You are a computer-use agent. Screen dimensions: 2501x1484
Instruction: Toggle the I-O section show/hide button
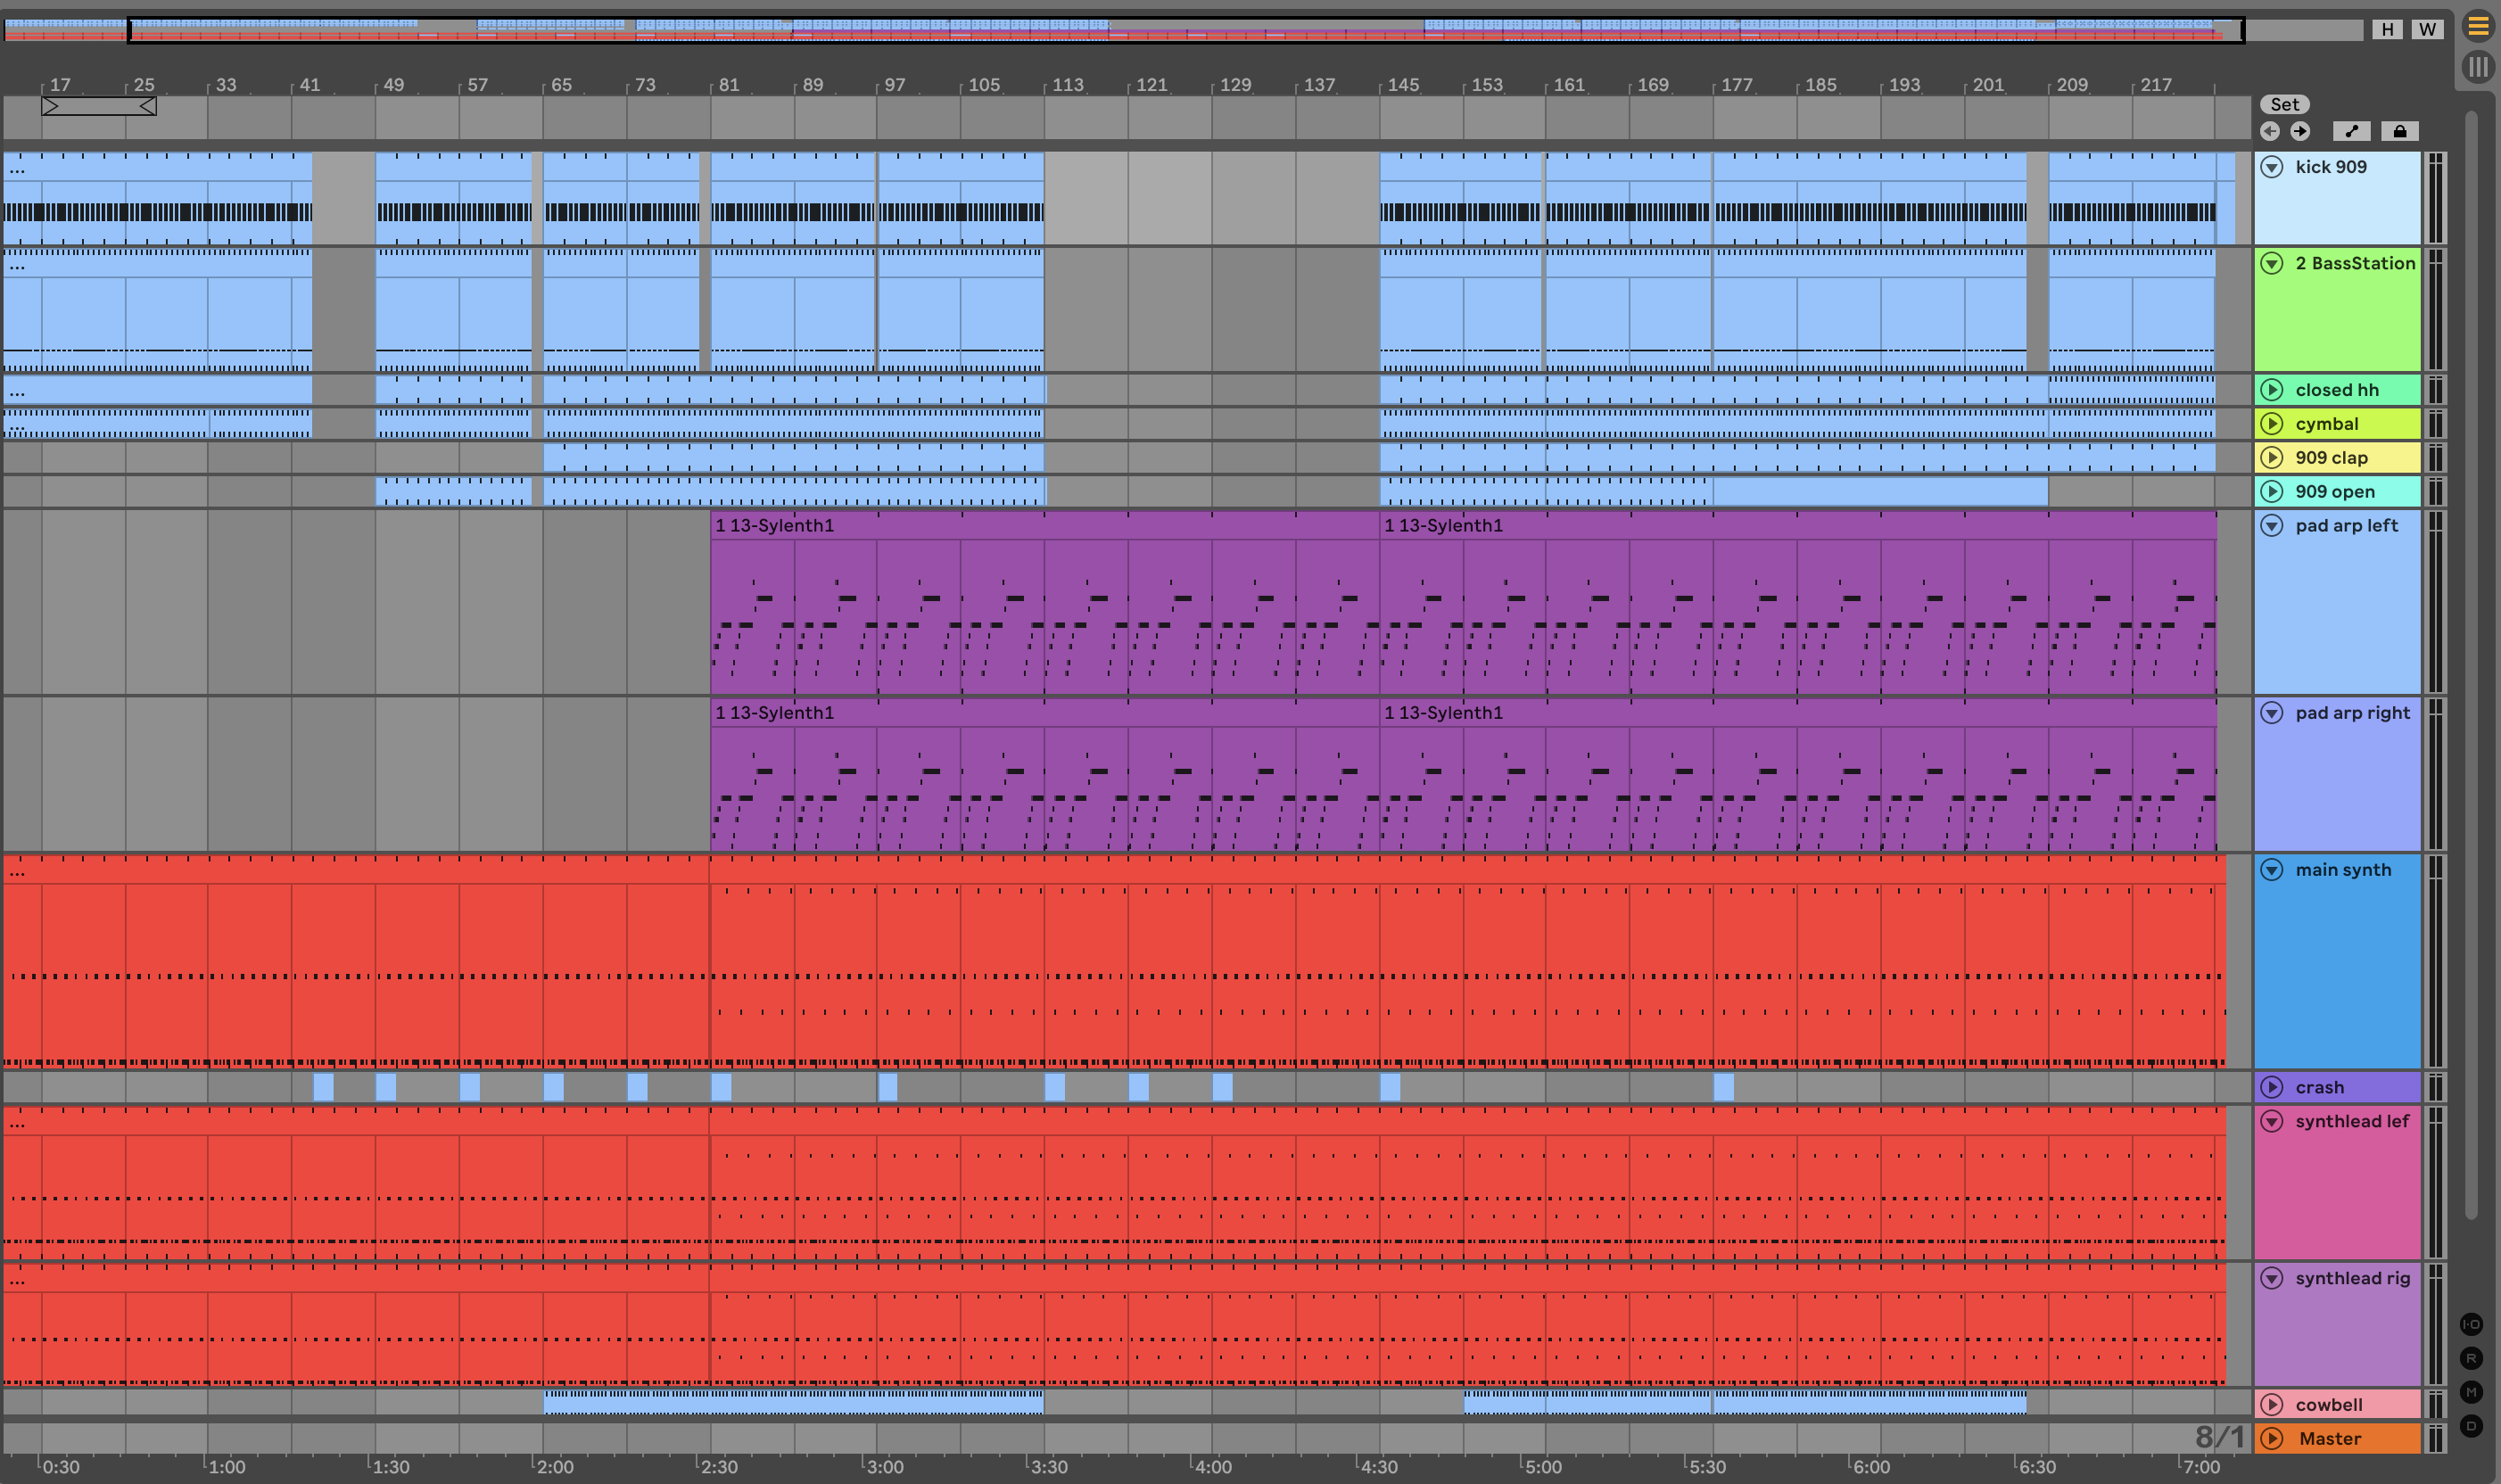pos(2471,1324)
